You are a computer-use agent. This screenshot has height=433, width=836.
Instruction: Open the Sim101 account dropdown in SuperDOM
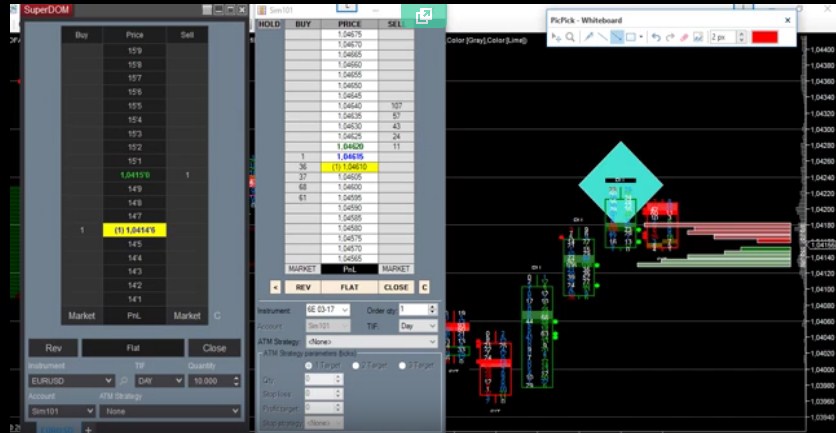(x=88, y=411)
